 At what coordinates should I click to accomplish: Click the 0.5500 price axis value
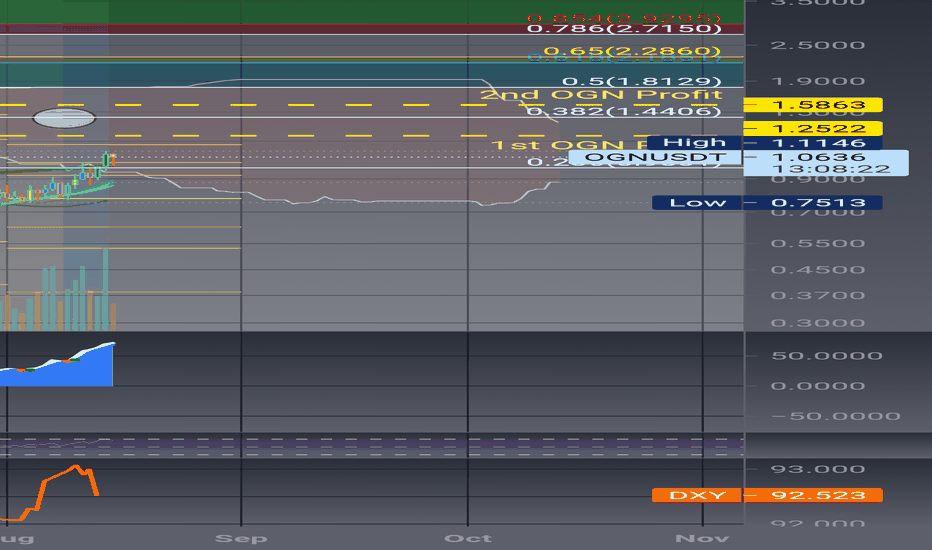pyautogui.click(x=818, y=243)
